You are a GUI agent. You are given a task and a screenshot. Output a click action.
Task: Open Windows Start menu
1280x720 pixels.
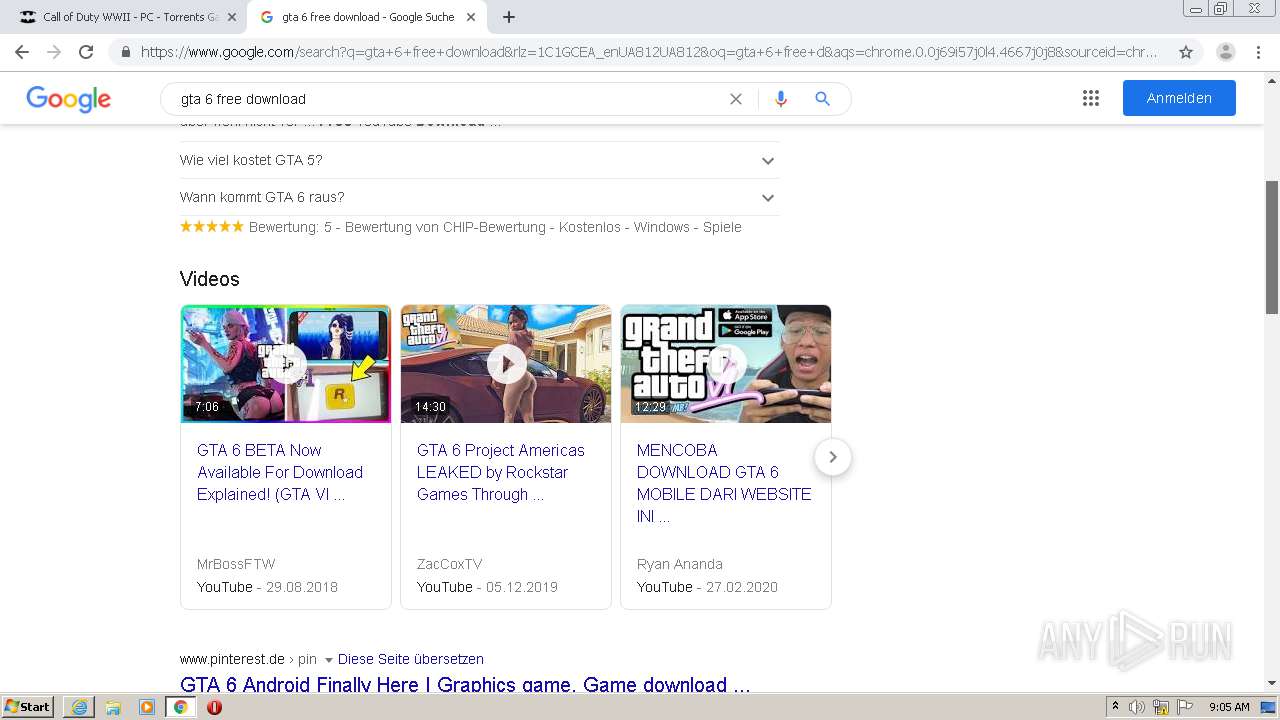click(x=27, y=707)
